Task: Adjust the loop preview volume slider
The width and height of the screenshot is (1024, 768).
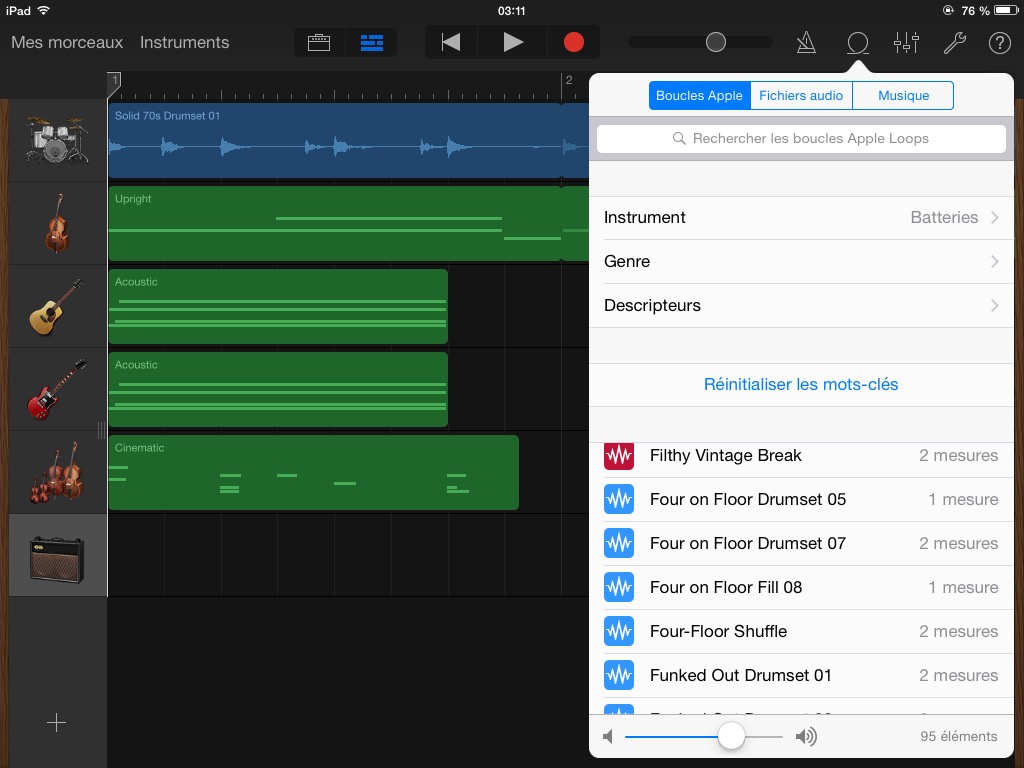Action: pyautogui.click(x=731, y=737)
